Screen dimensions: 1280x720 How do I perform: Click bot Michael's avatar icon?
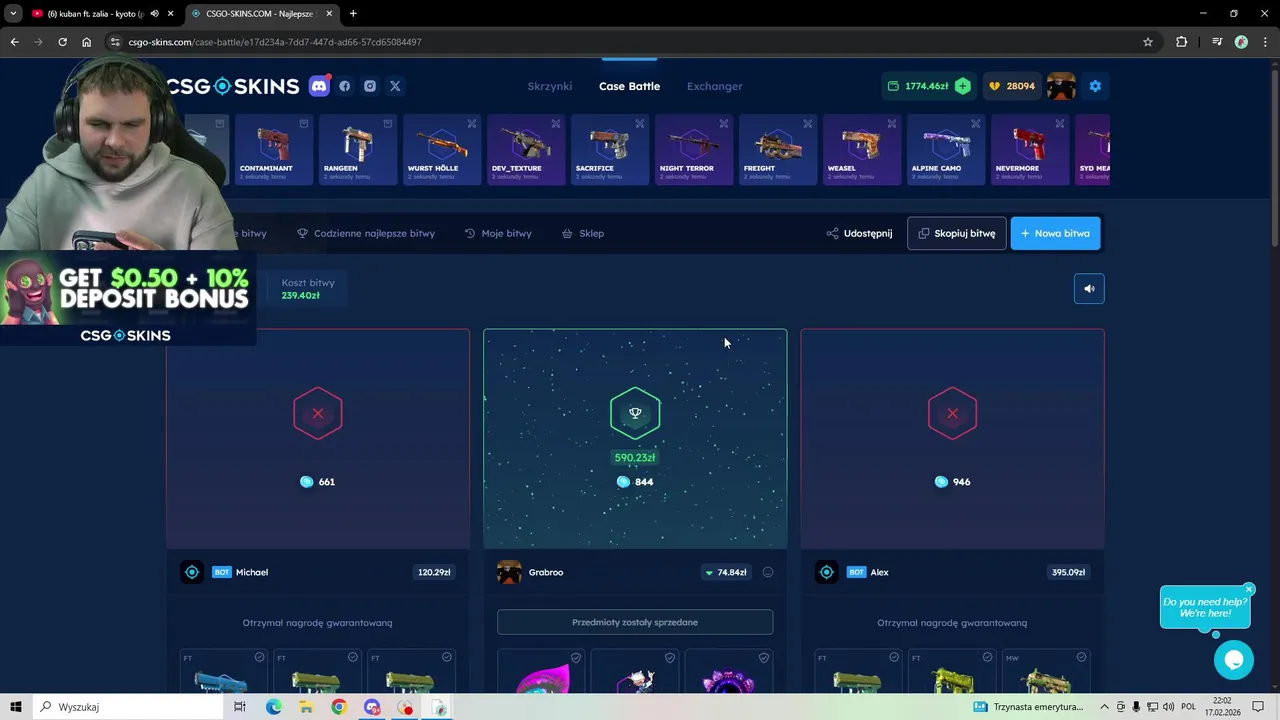[192, 572]
